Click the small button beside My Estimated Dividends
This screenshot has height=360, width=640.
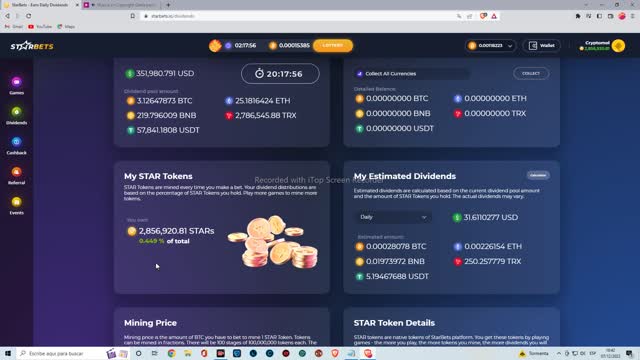coord(538,175)
